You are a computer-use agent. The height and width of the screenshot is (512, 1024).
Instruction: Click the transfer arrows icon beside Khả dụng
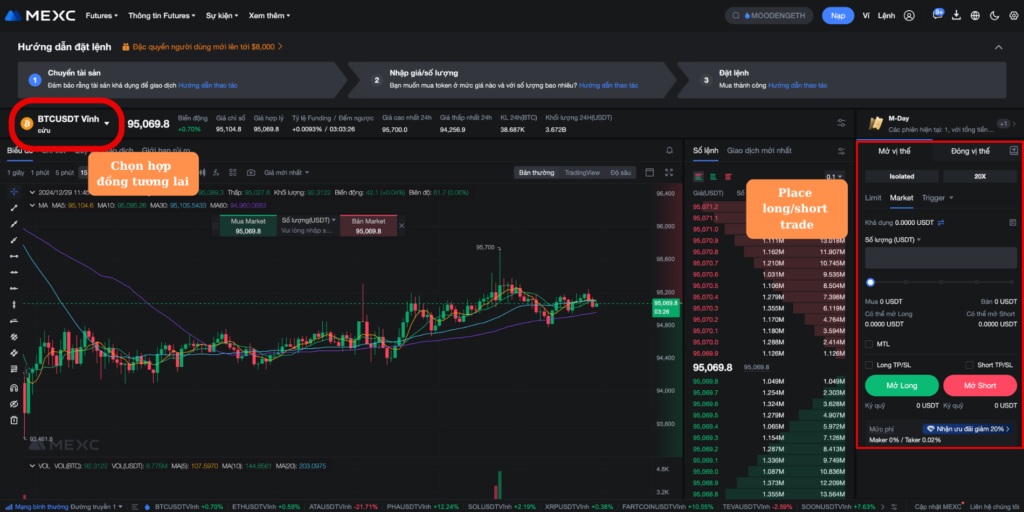pyautogui.click(x=941, y=222)
